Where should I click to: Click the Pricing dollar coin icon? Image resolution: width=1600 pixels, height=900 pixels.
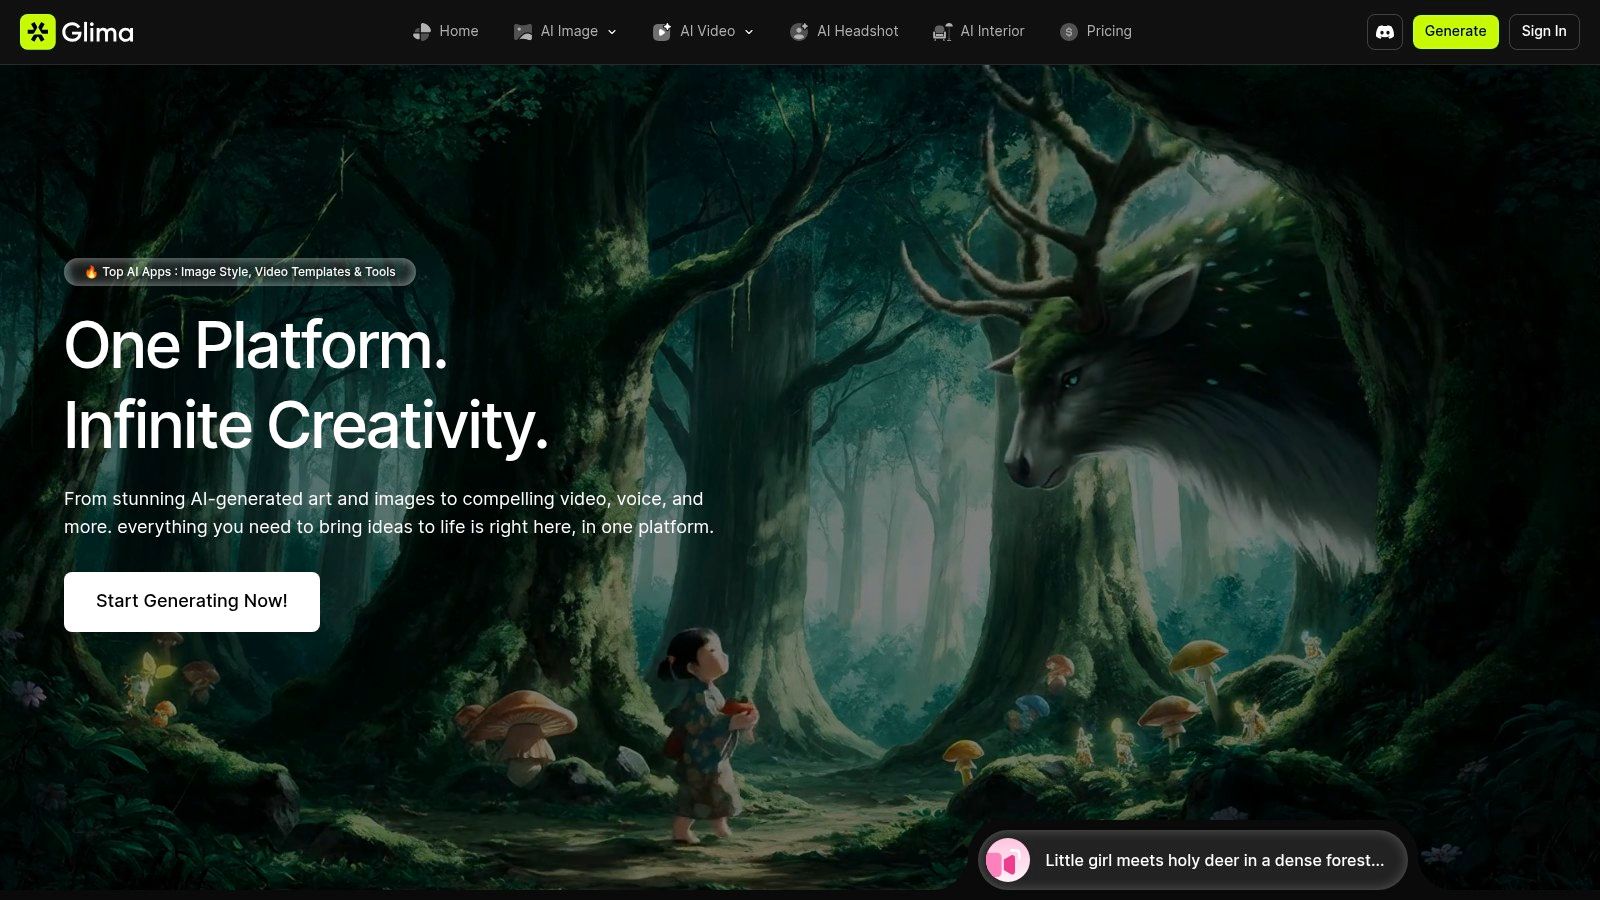[1069, 32]
